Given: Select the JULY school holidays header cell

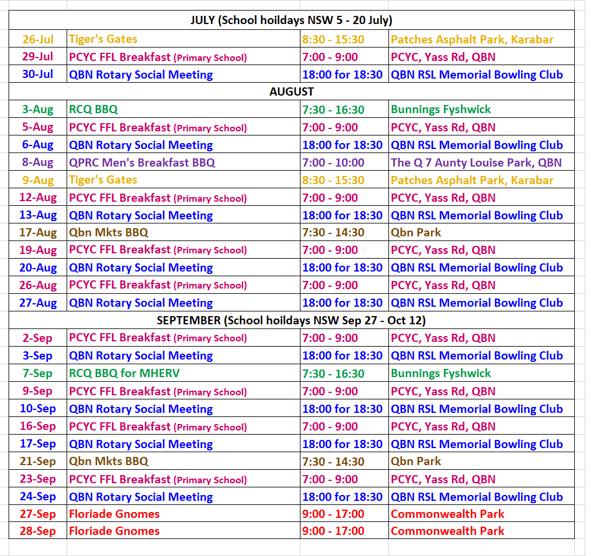Looking at the screenshot, I should (291, 20).
